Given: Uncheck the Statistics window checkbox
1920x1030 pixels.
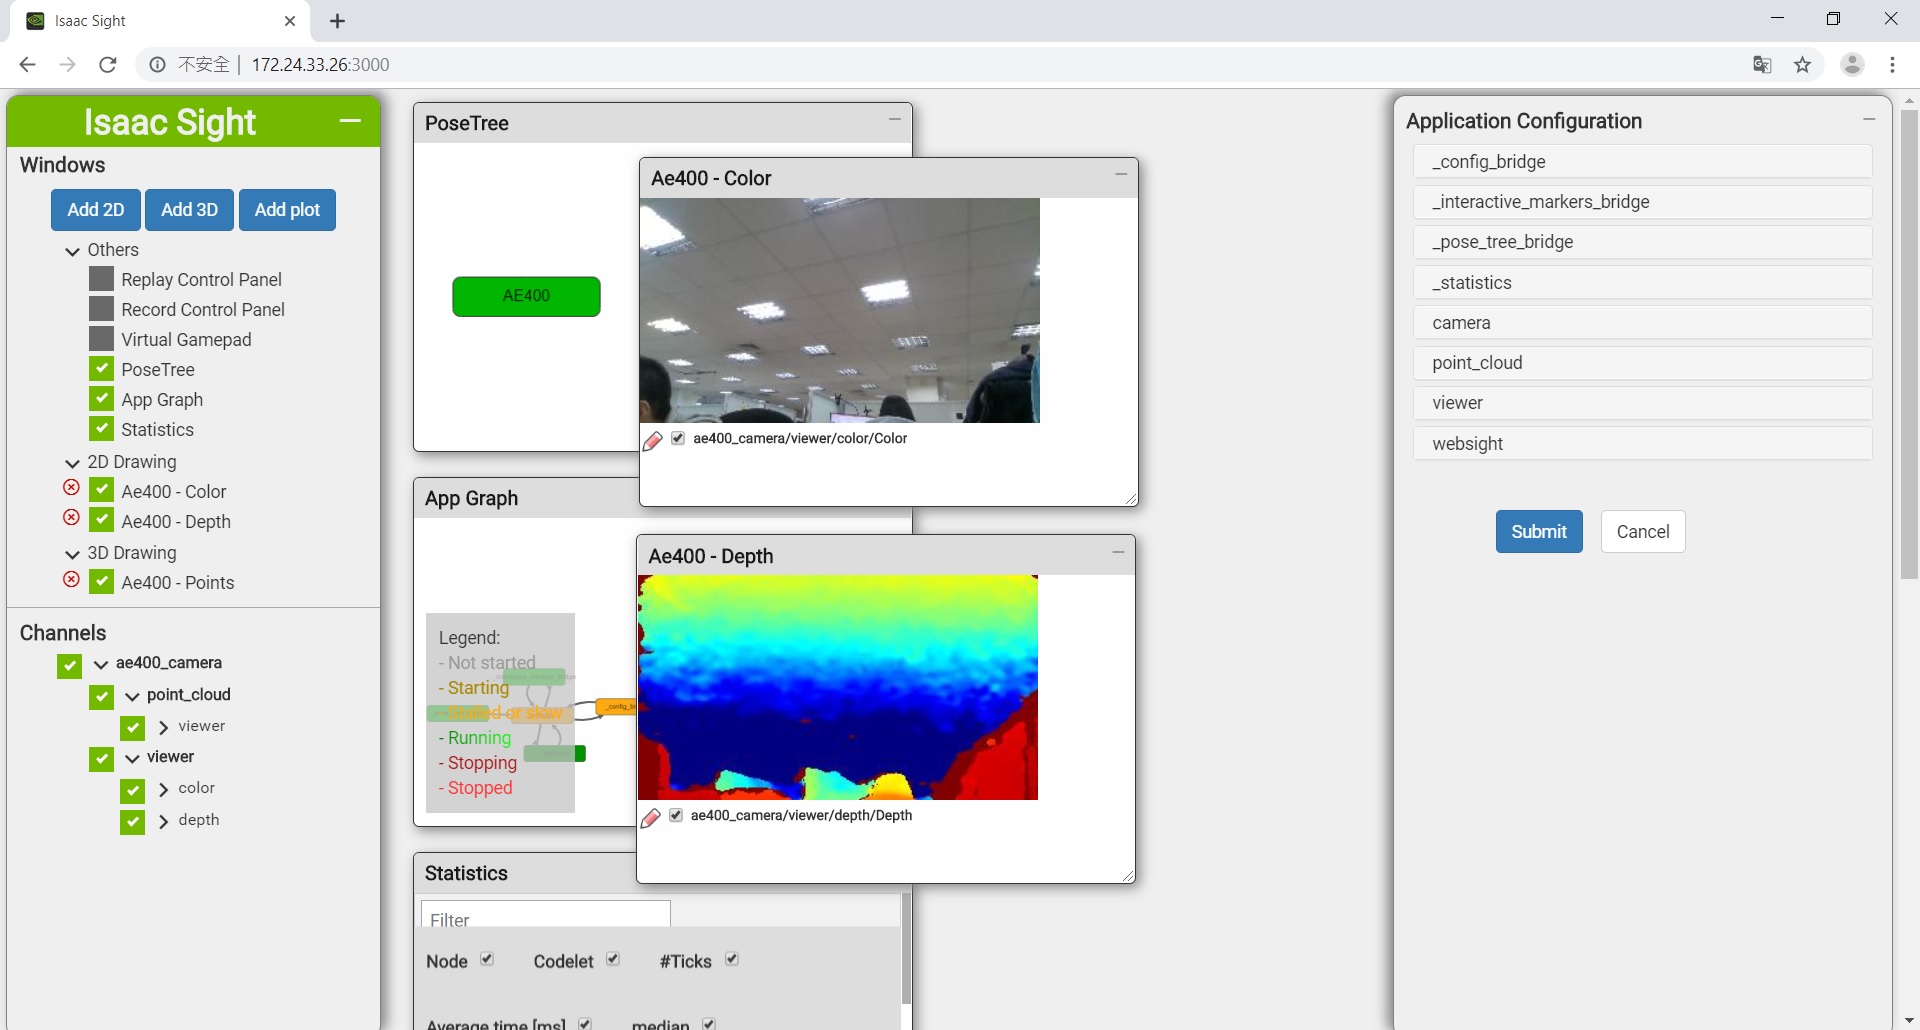Looking at the screenshot, I should coord(101,428).
